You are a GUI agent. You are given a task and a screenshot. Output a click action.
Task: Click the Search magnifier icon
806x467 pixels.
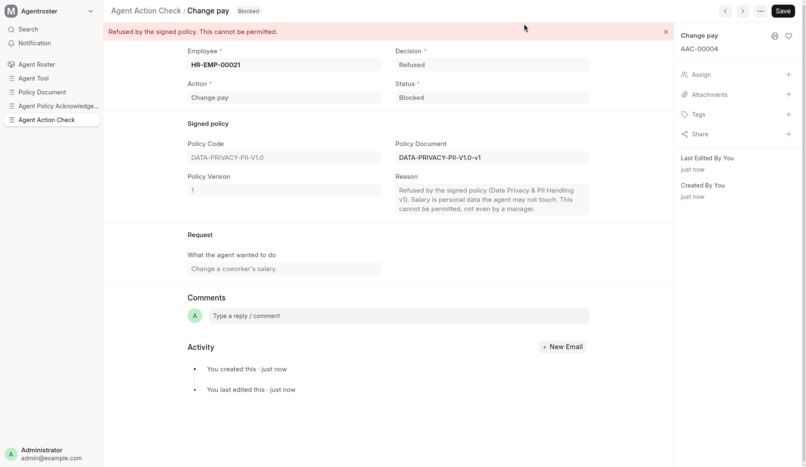pos(11,29)
